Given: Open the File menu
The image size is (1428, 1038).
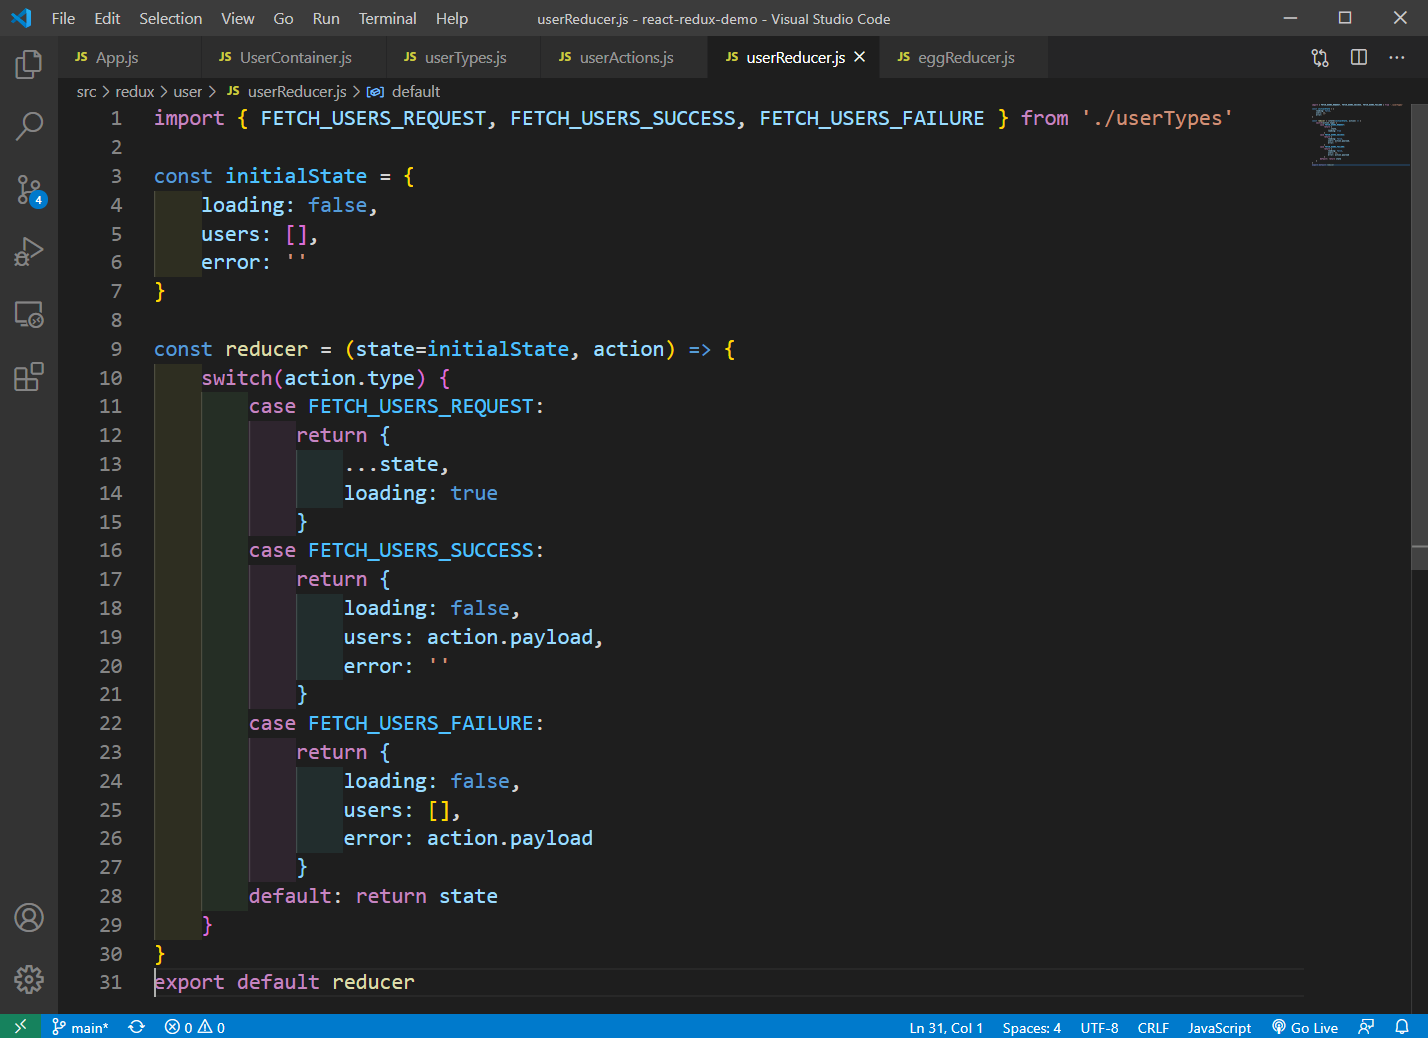Looking at the screenshot, I should [x=63, y=18].
